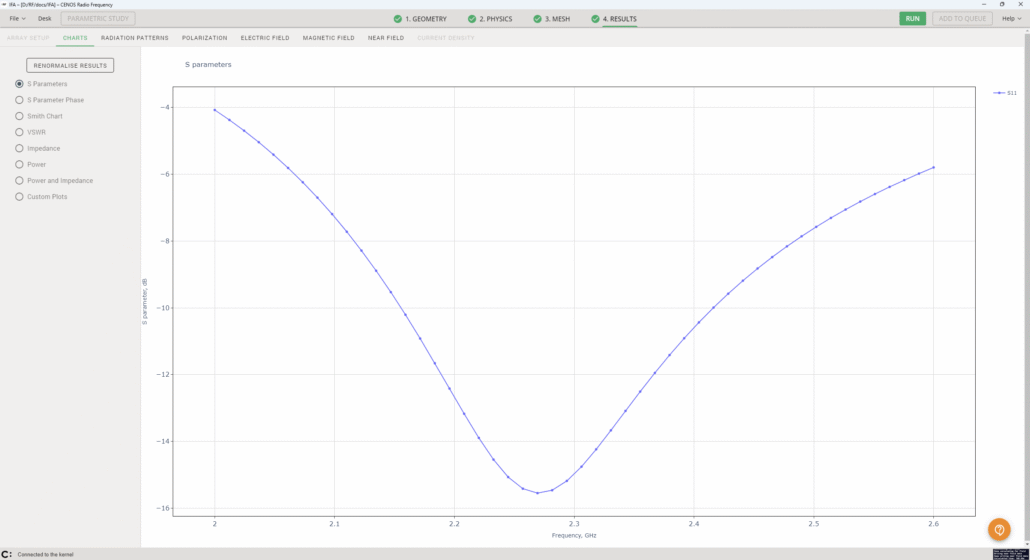Toggle the S11 legend entry in chart
The image size is (1030, 560).
1005,93
